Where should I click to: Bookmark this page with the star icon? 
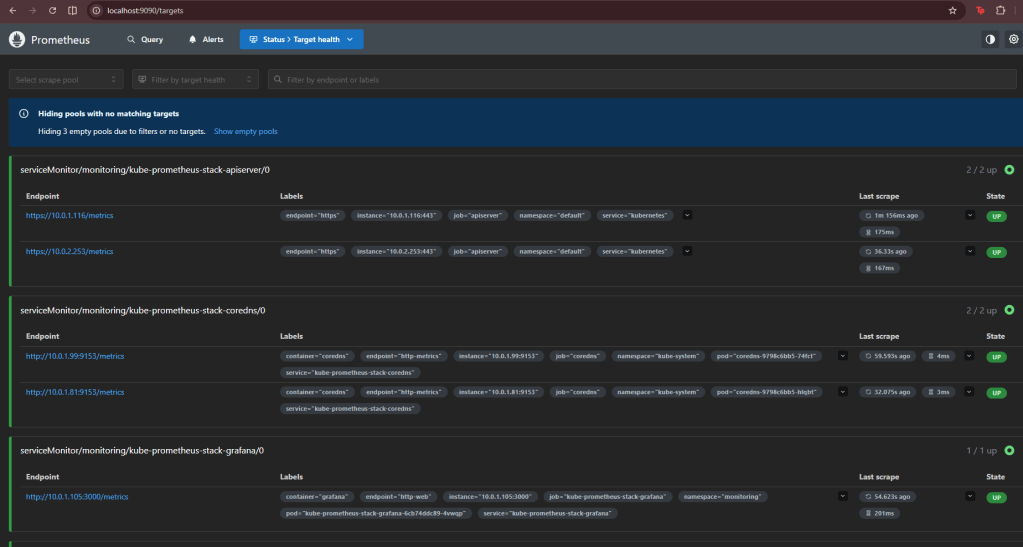click(953, 10)
